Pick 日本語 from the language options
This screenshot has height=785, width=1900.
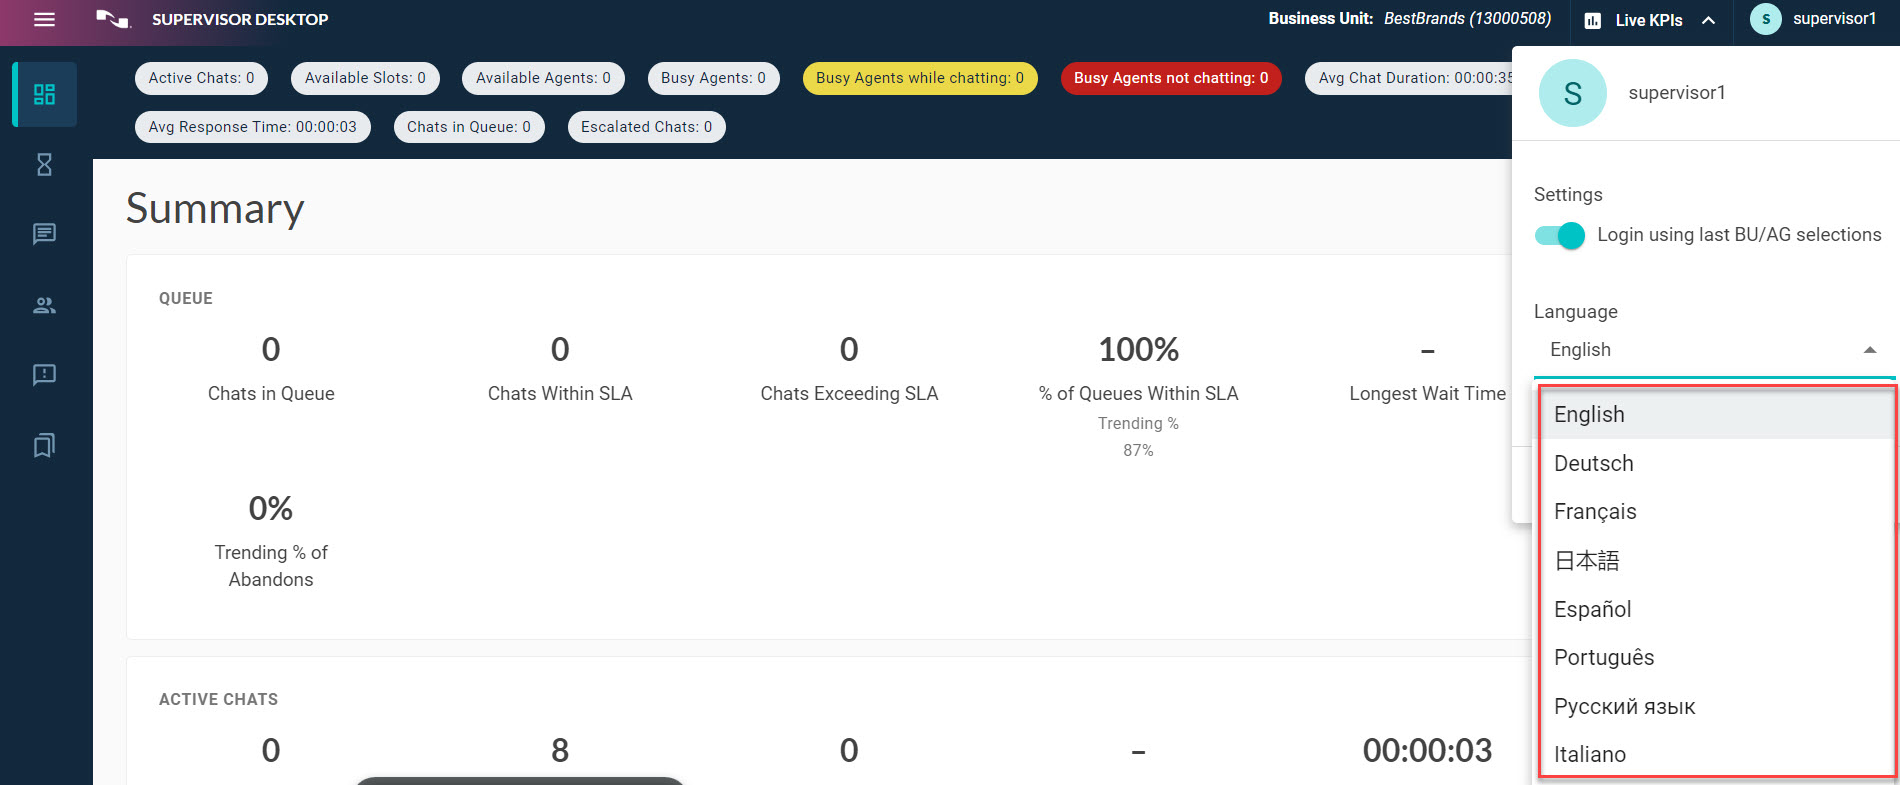[x=1586, y=561]
